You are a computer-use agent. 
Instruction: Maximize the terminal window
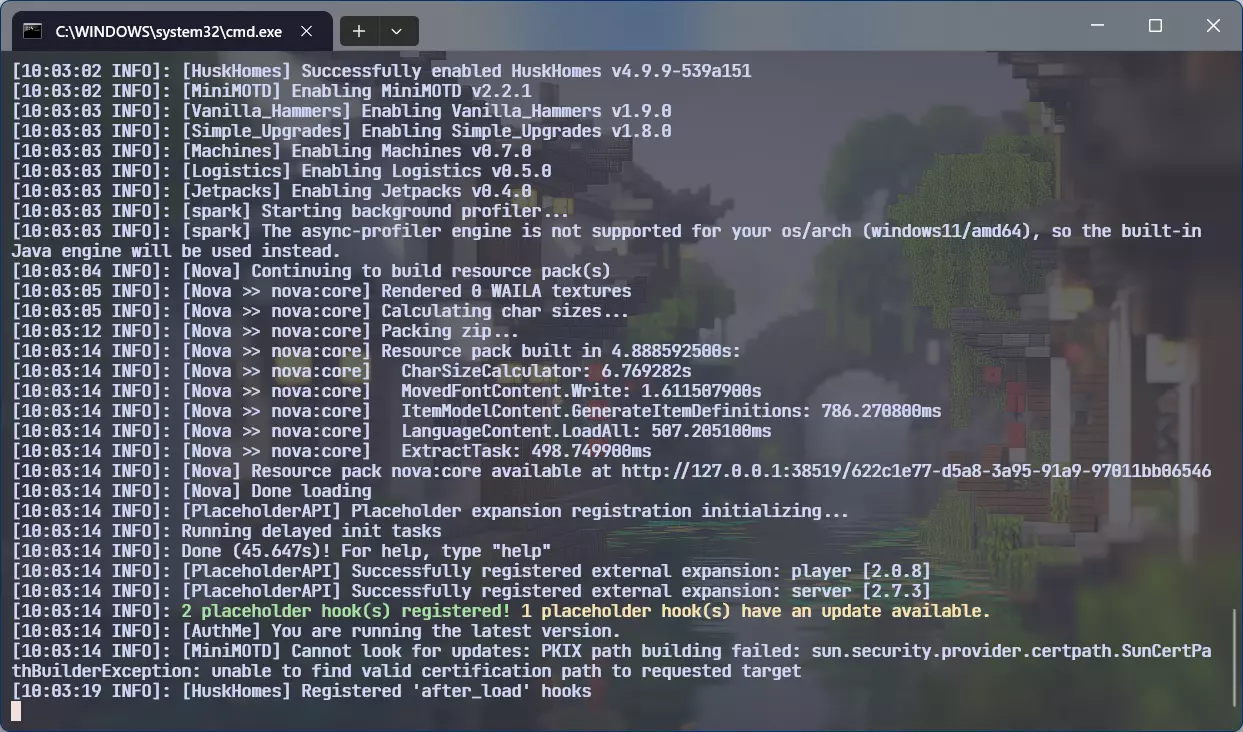[x=1155, y=26]
